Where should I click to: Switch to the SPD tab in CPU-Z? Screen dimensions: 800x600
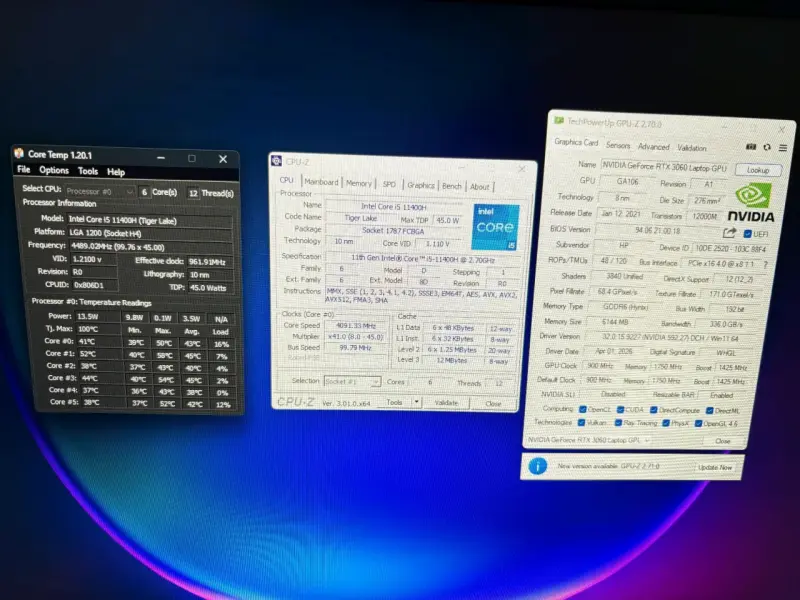pyautogui.click(x=389, y=184)
